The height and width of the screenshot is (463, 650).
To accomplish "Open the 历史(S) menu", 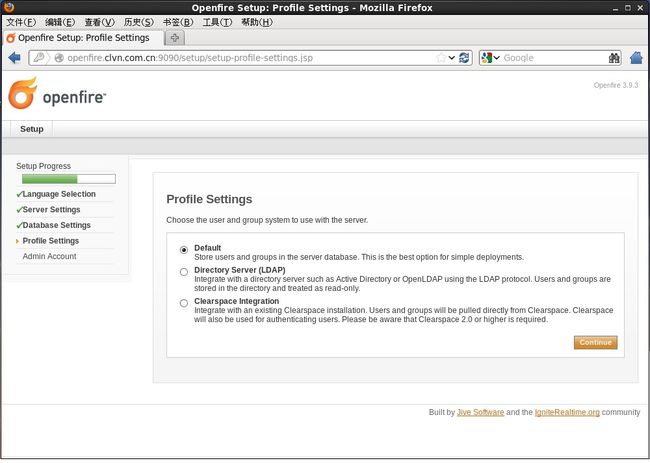I will tap(139, 22).
